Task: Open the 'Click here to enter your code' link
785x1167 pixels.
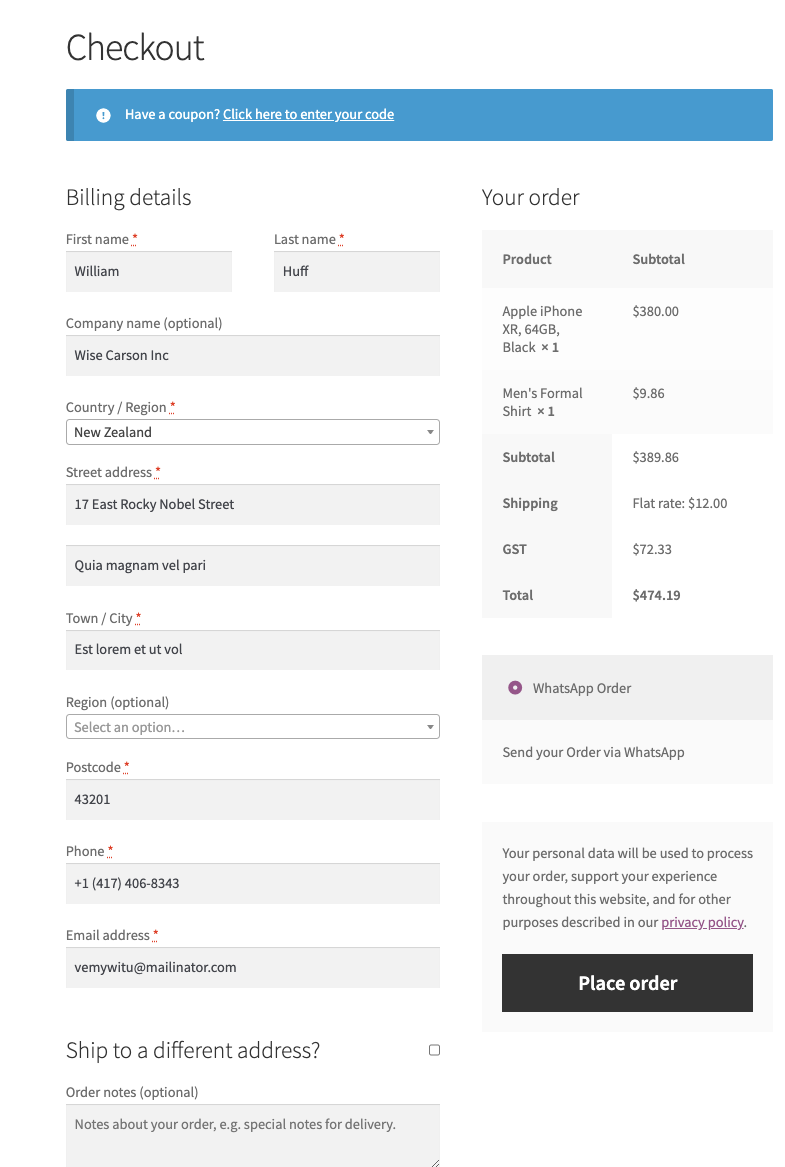Action: click(x=308, y=115)
